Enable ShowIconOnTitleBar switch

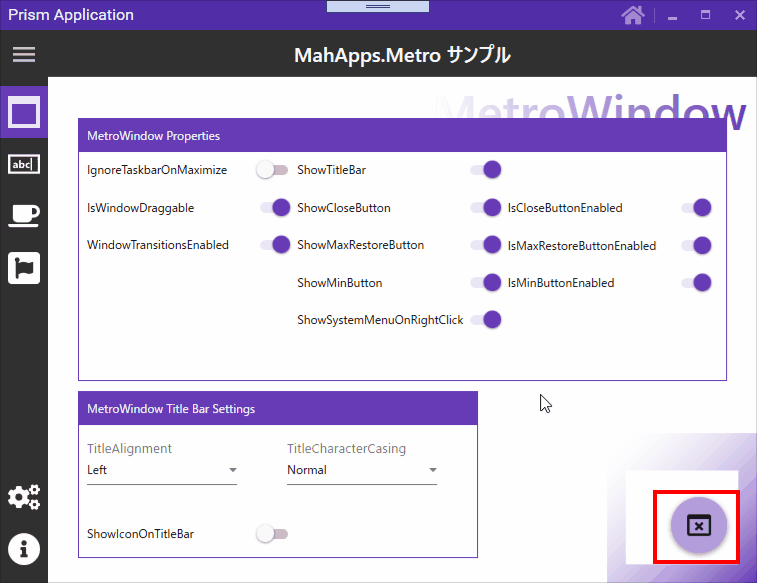click(x=272, y=534)
